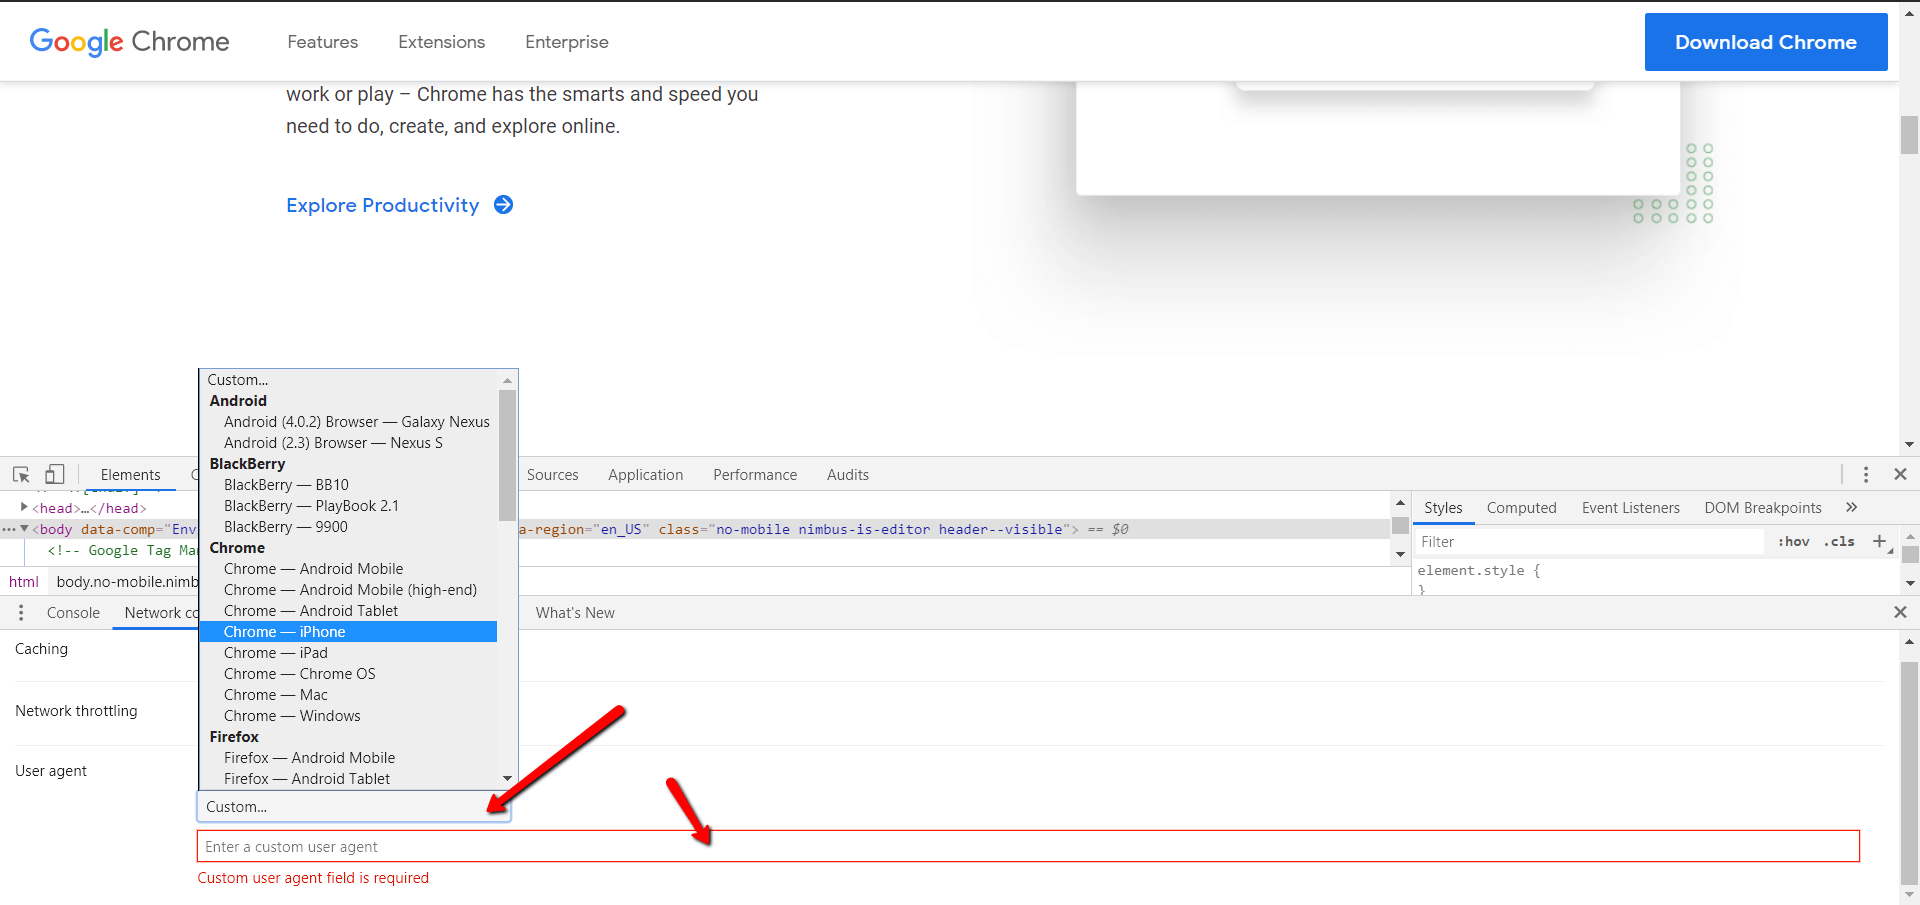This screenshot has width=1920, height=905.
Task: Click the custom user agent text field
Action: (1027, 847)
